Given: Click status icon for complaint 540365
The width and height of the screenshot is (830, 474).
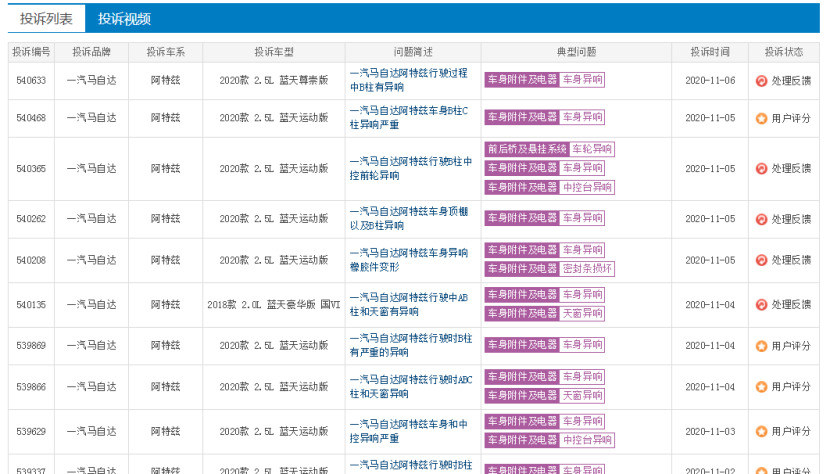Looking at the screenshot, I should click(x=761, y=169).
